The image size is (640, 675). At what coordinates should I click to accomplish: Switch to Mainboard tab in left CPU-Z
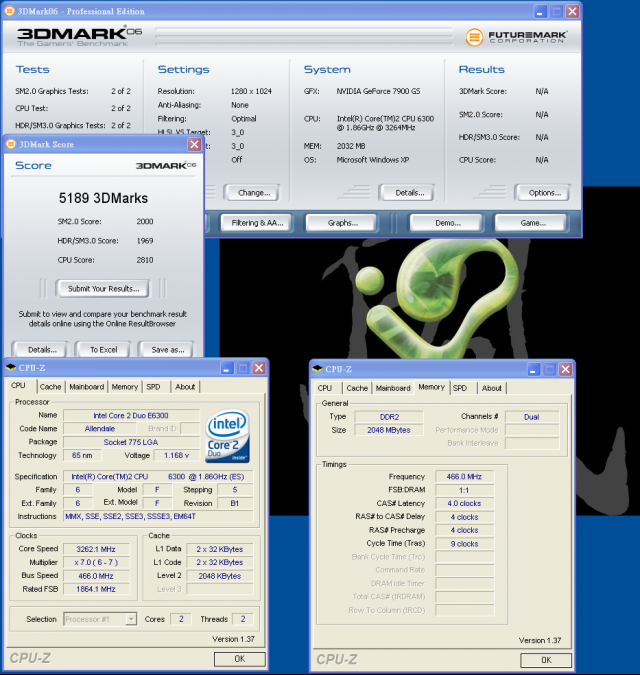(87, 387)
